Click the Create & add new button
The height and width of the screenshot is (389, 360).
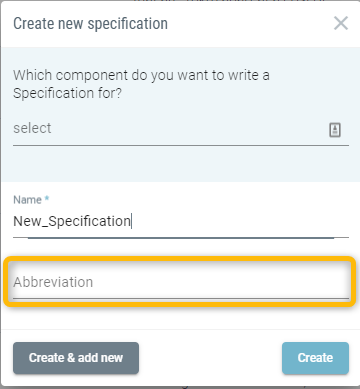(x=76, y=358)
